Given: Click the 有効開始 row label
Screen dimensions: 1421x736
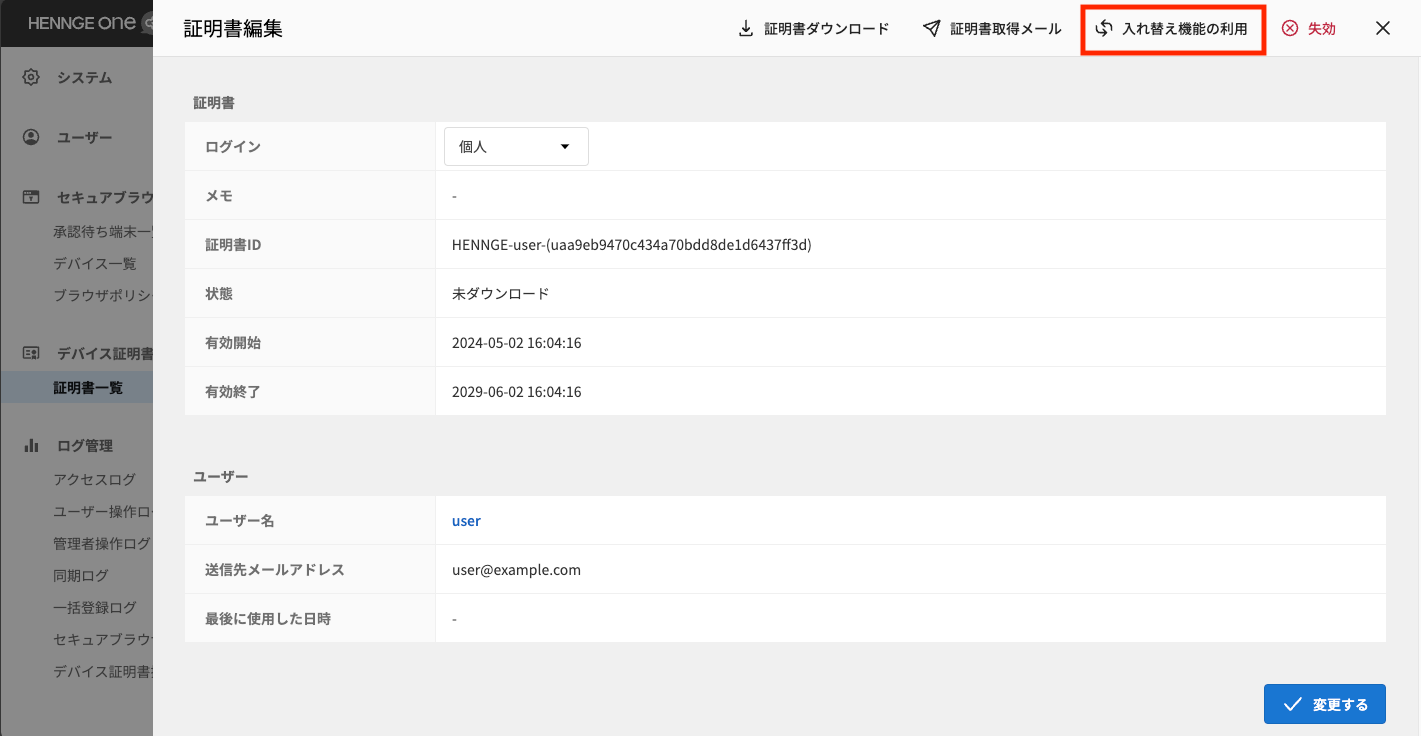Looking at the screenshot, I should coord(233,343).
